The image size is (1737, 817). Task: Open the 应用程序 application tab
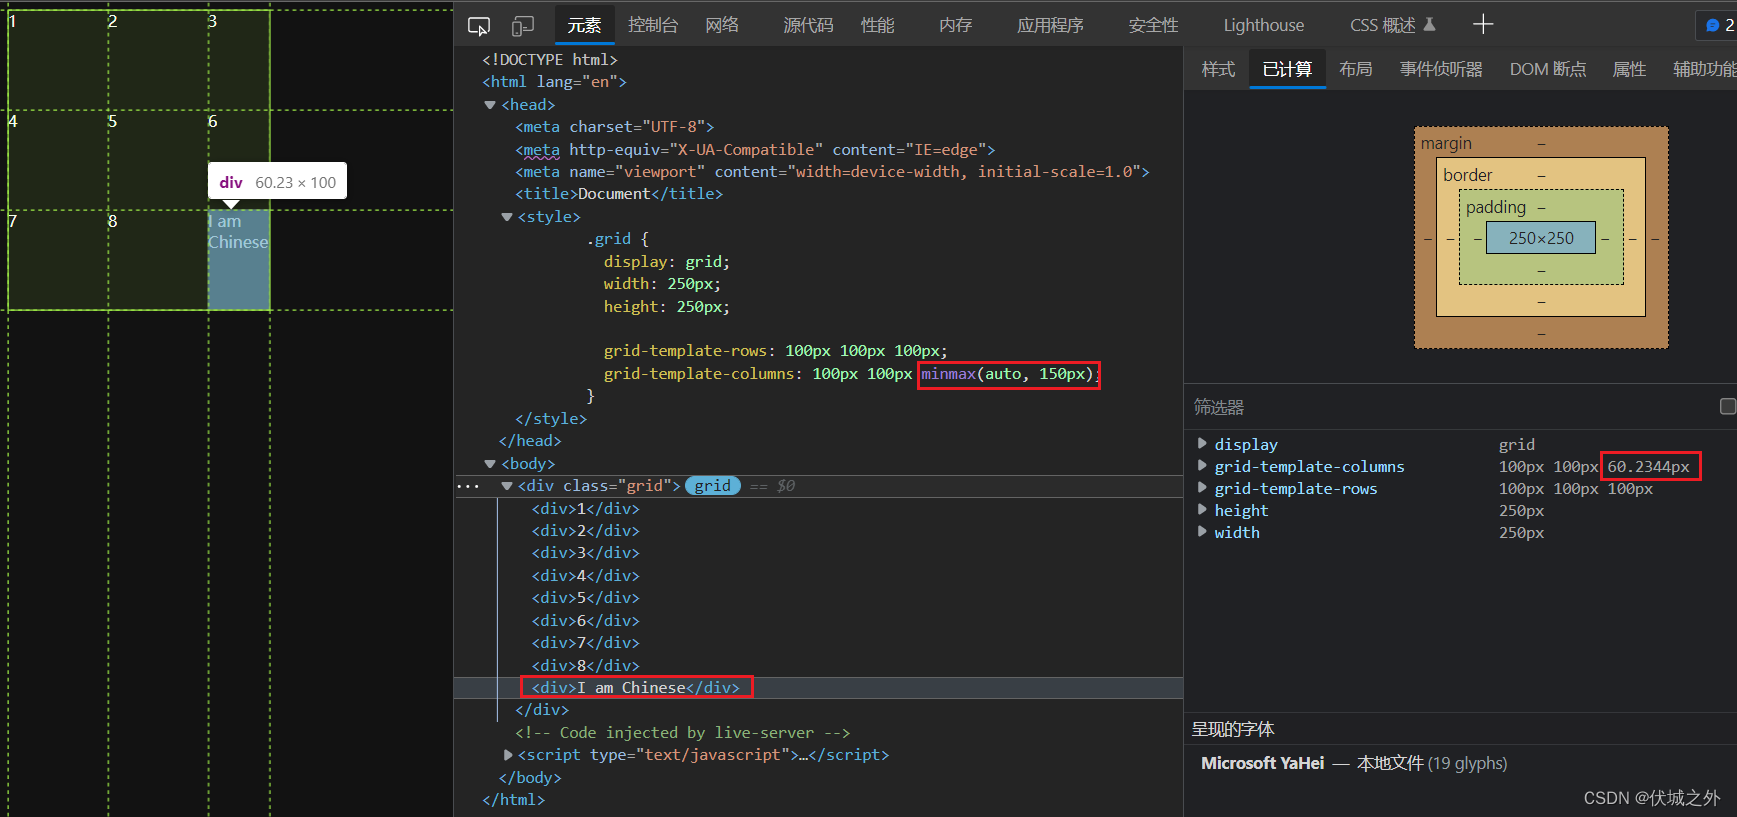click(1050, 25)
